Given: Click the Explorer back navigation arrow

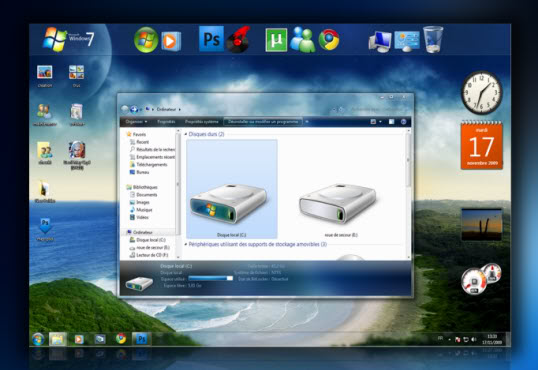Looking at the screenshot, I should (x=125, y=109).
